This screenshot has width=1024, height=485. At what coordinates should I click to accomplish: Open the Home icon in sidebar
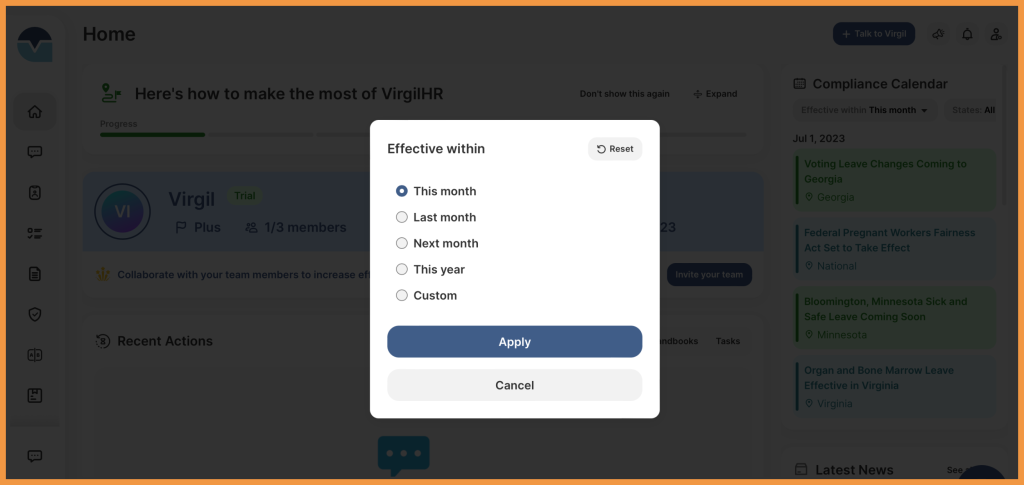[35, 112]
